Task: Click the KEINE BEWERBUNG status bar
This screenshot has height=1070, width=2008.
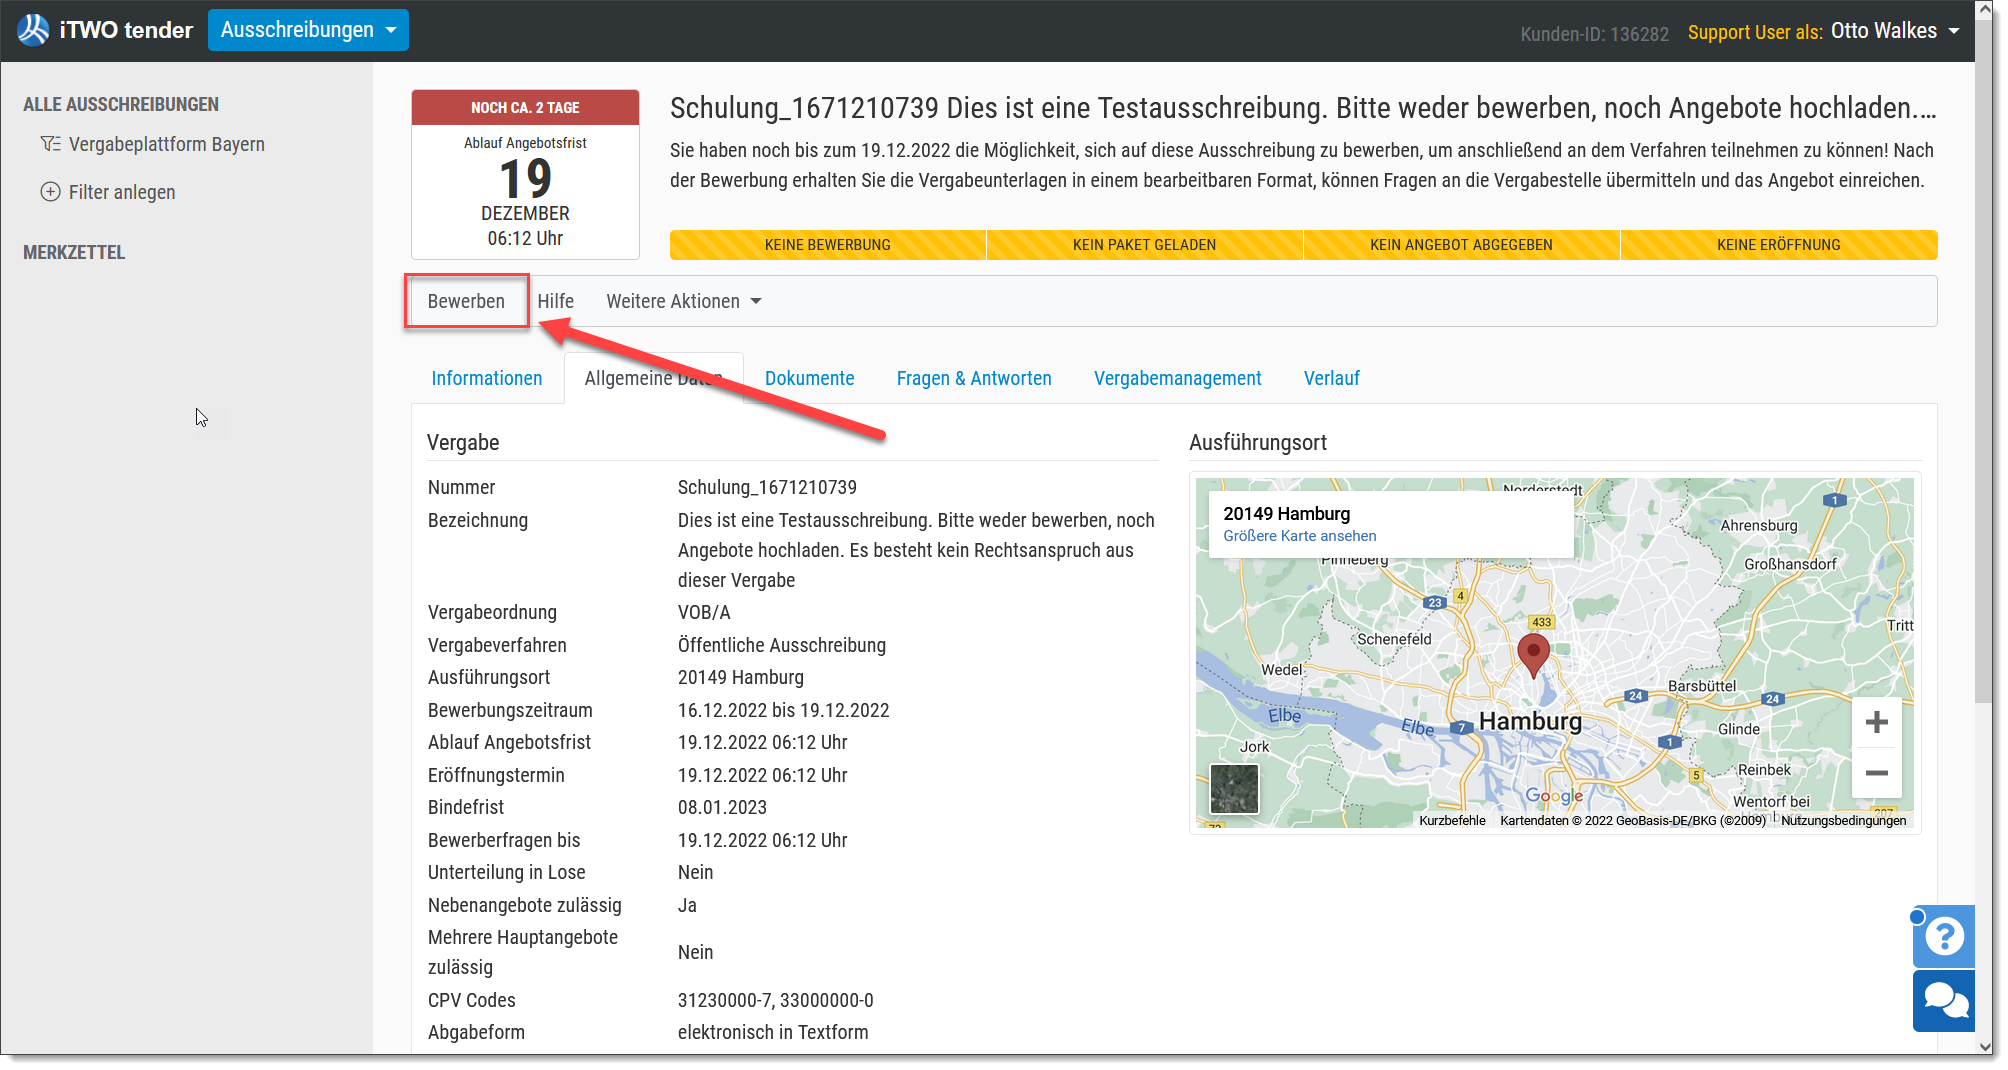Action: coord(827,245)
